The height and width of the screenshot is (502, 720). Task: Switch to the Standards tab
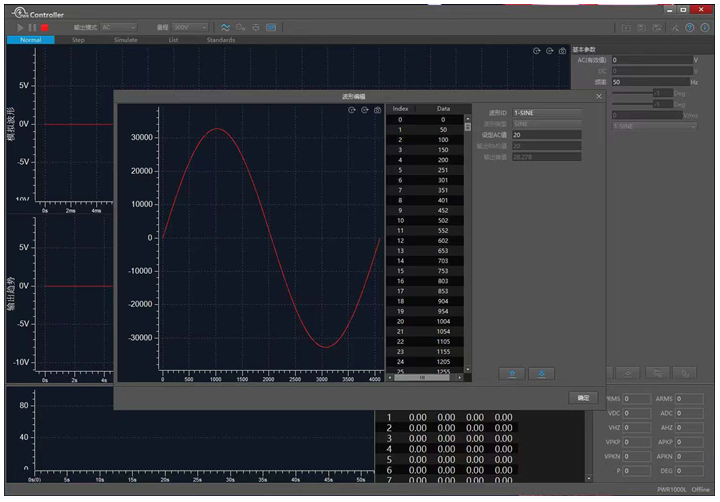pos(221,40)
